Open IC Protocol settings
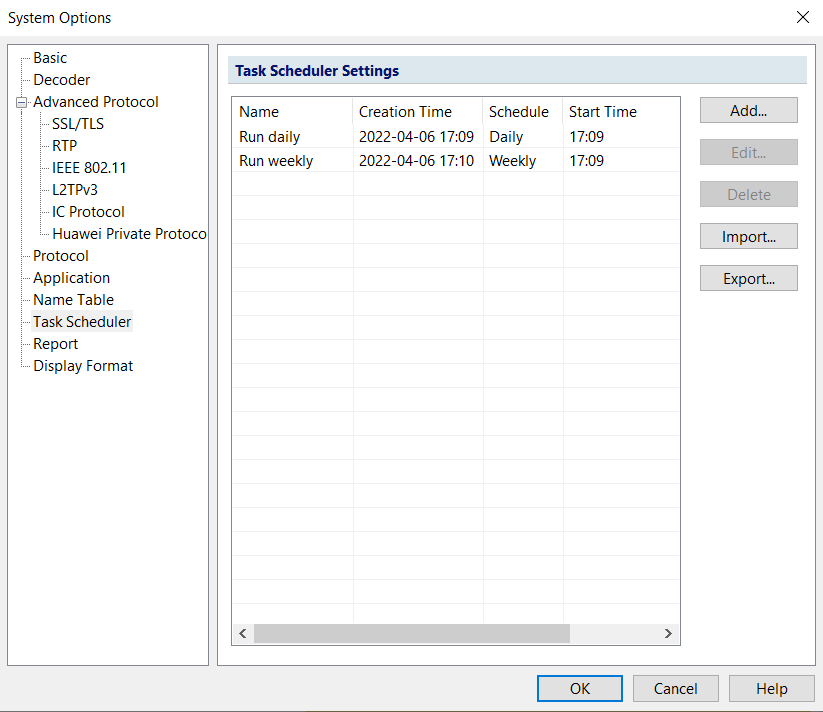Viewport: 823px width, 712px height. pos(88,212)
